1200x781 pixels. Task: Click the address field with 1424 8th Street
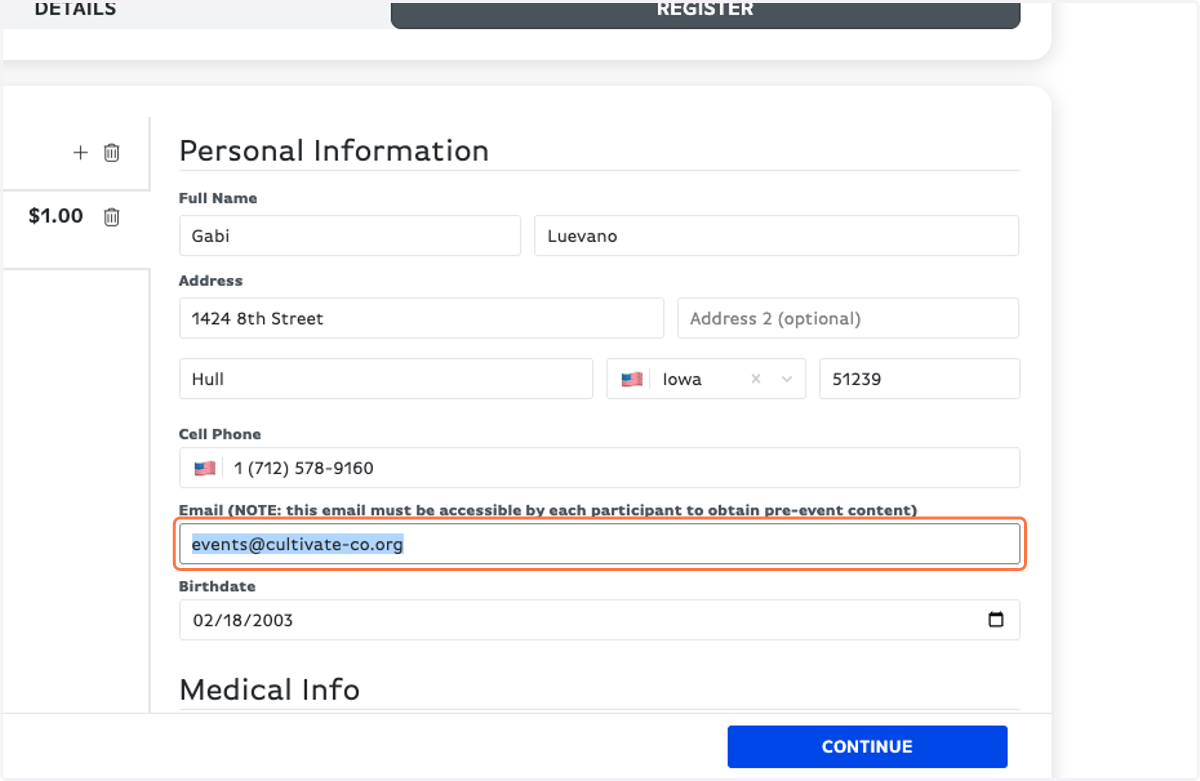pyautogui.click(x=422, y=318)
